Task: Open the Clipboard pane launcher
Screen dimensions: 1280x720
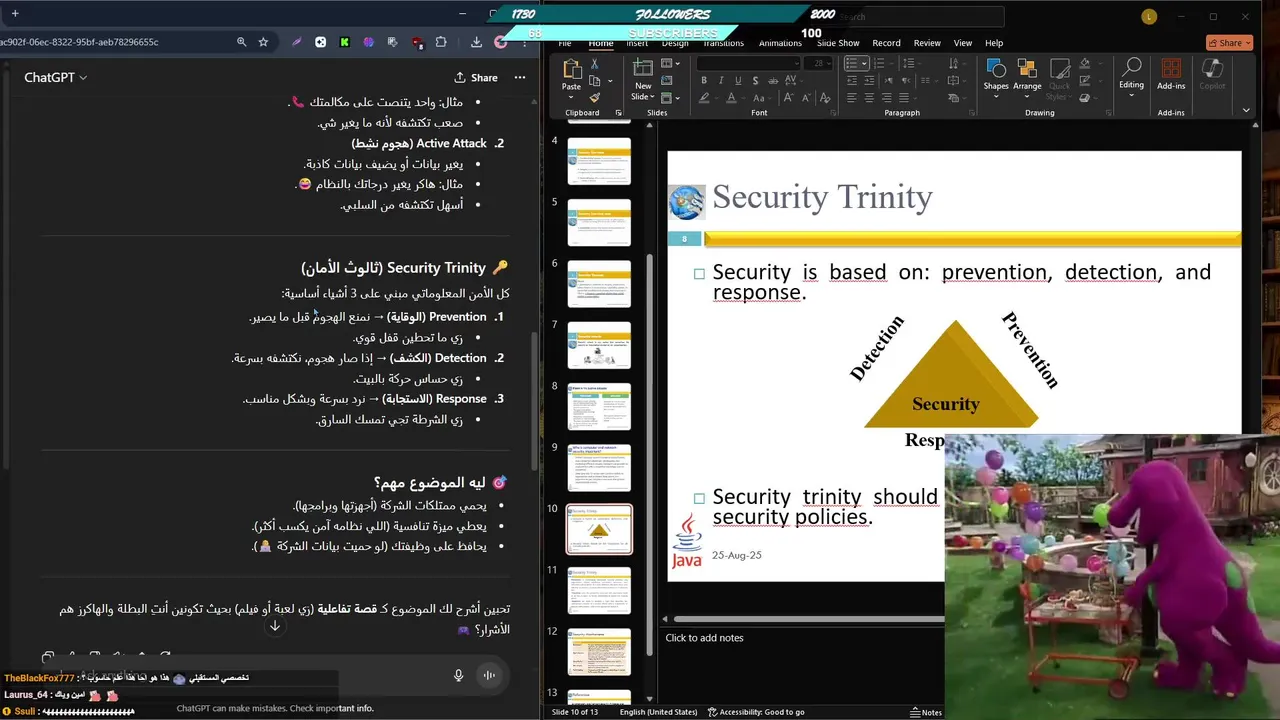Action: click(x=619, y=113)
